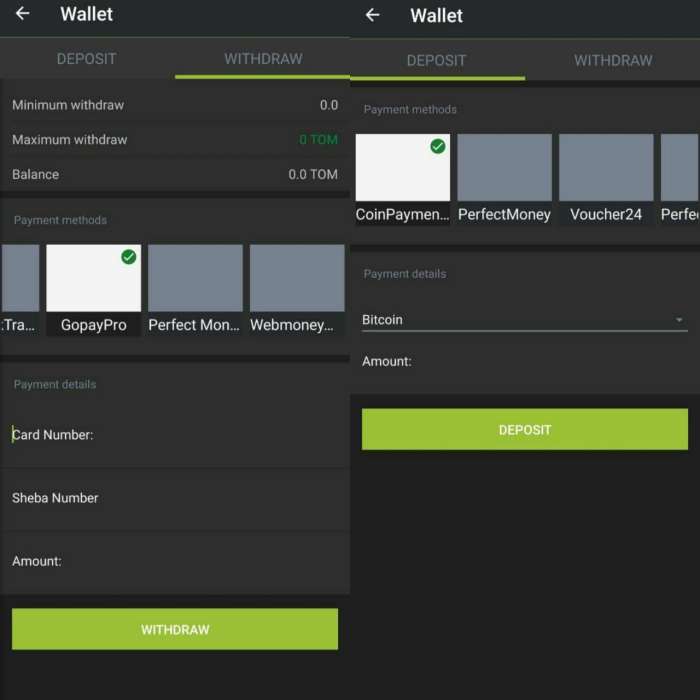
Task: Enter the Amount field below Sheba Number
Action: (x=175, y=561)
